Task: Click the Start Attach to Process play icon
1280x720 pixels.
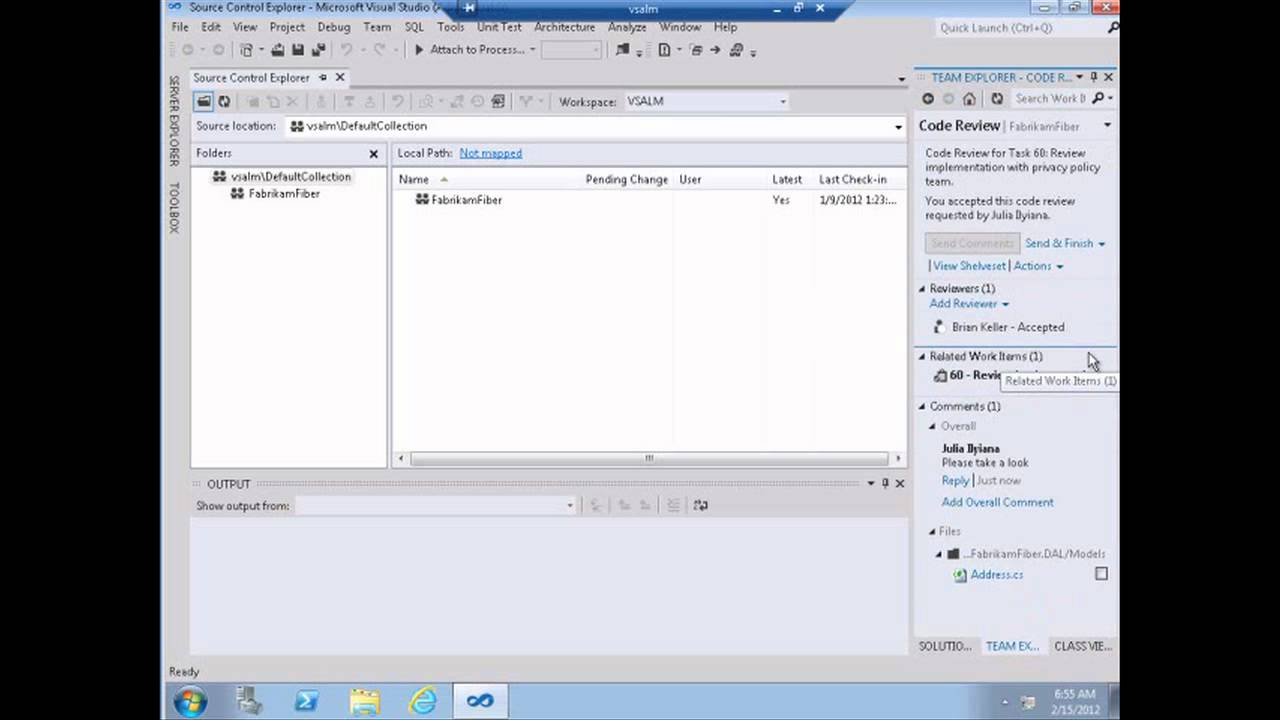Action: [419, 50]
